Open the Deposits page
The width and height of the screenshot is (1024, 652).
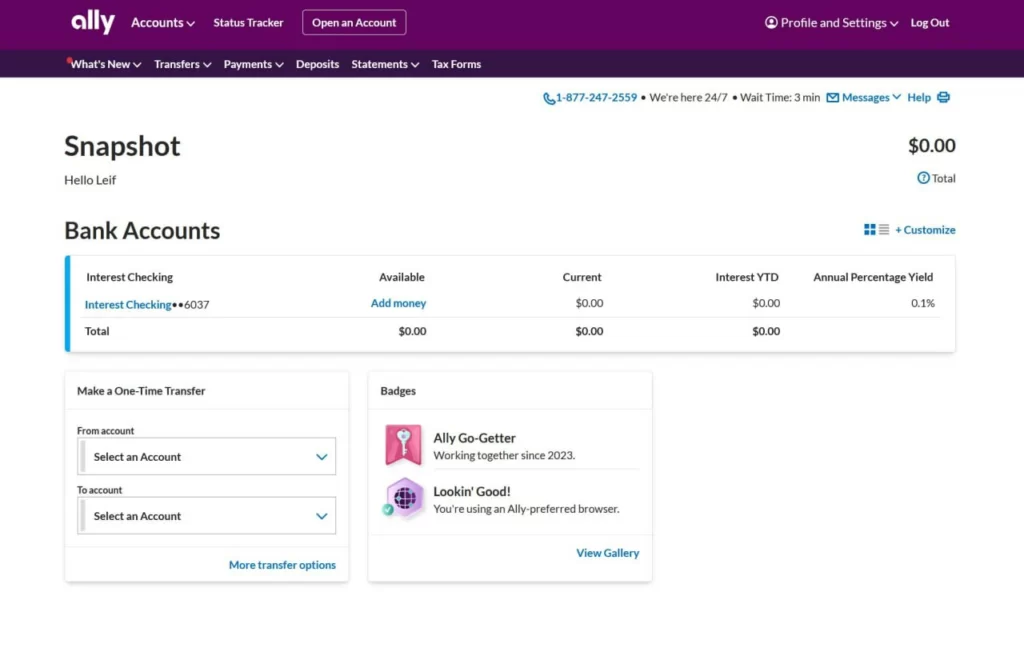pyautogui.click(x=317, y=64)
